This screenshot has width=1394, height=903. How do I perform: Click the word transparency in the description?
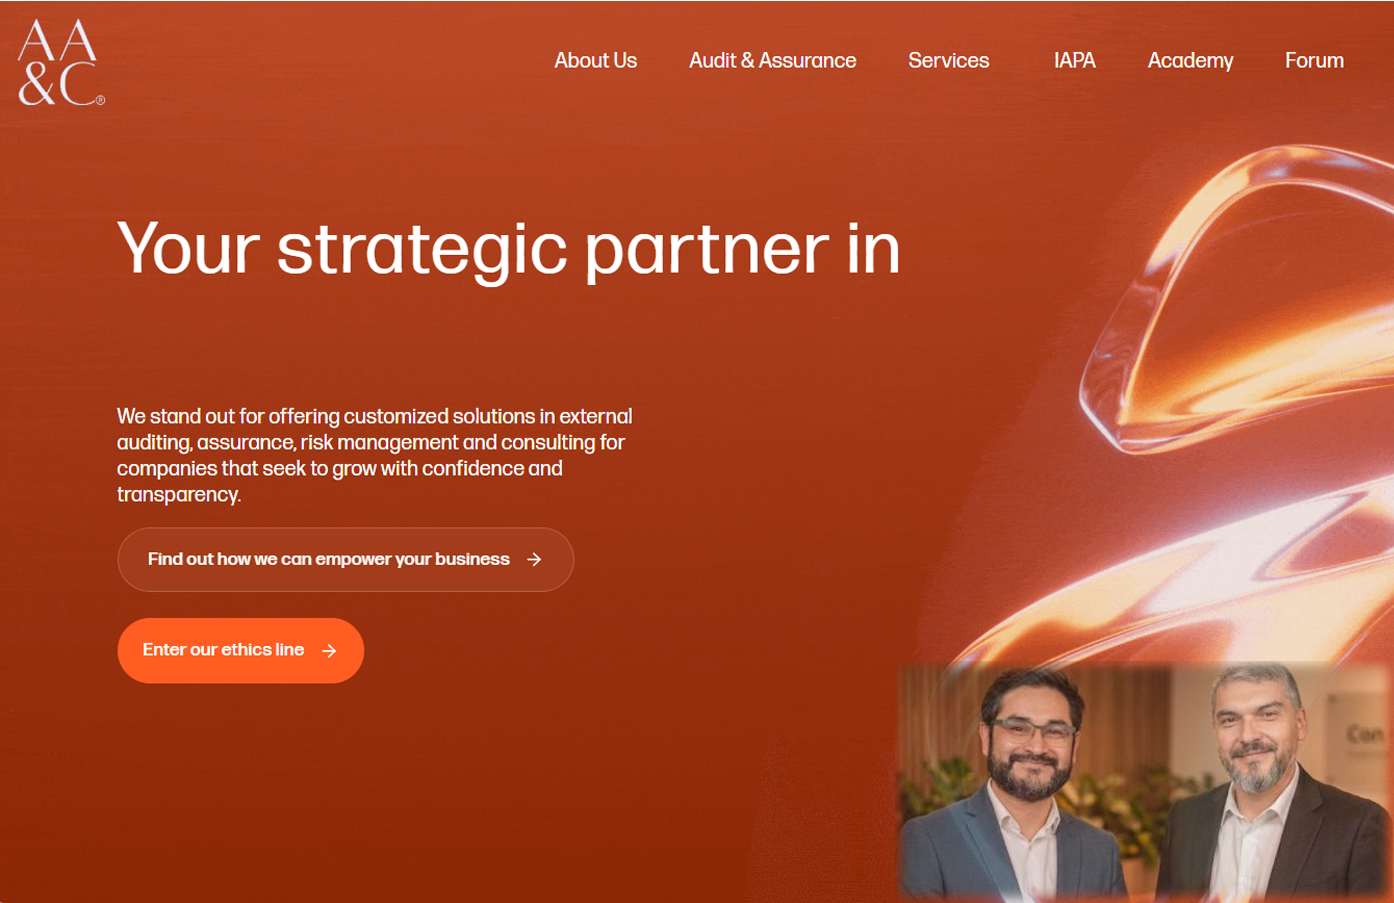click(178, 495)
